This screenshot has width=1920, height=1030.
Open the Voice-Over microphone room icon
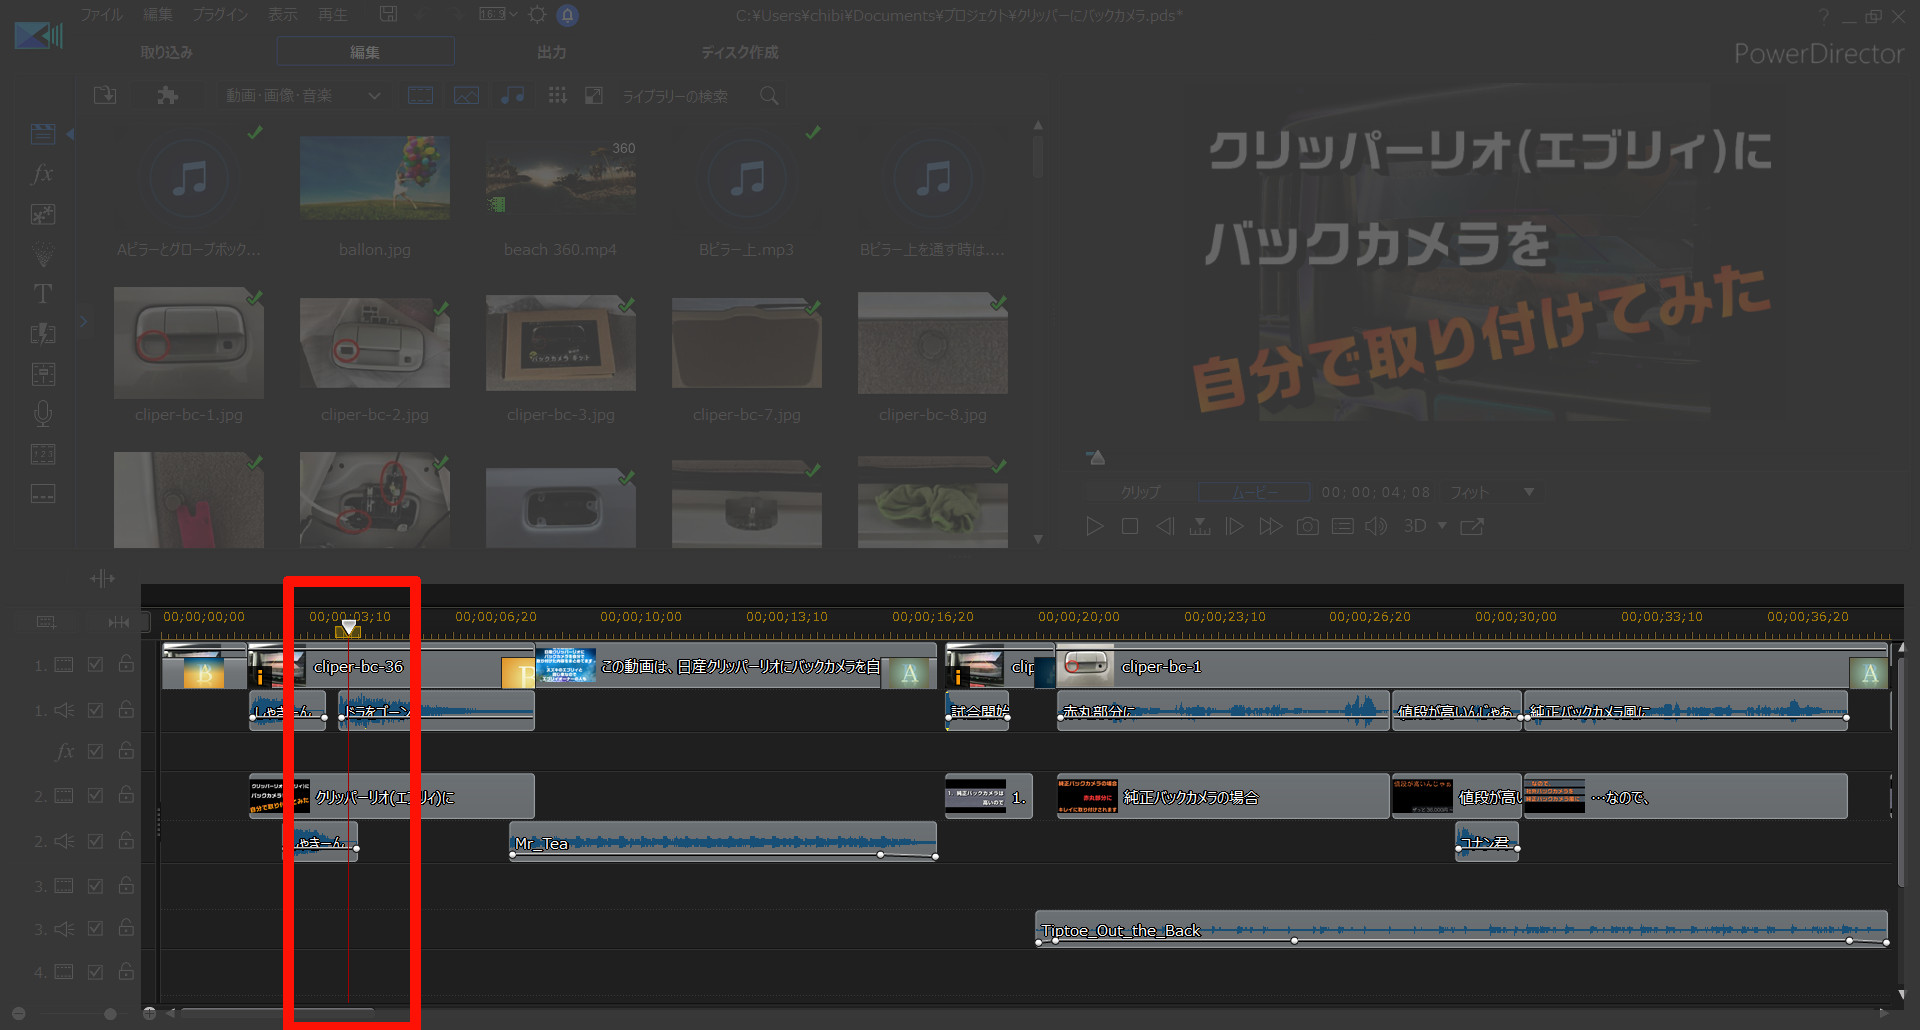[x=43, y=413]
